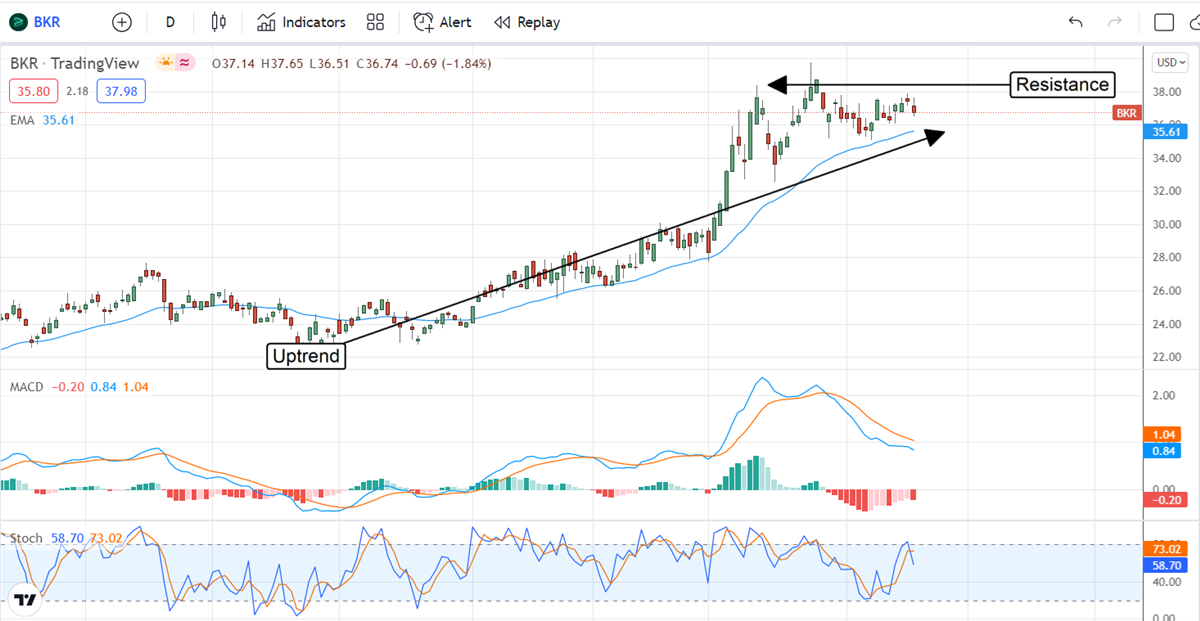Click the EMA 35.61 price scale label
1200x621 pixels.
pos(1168,131)
